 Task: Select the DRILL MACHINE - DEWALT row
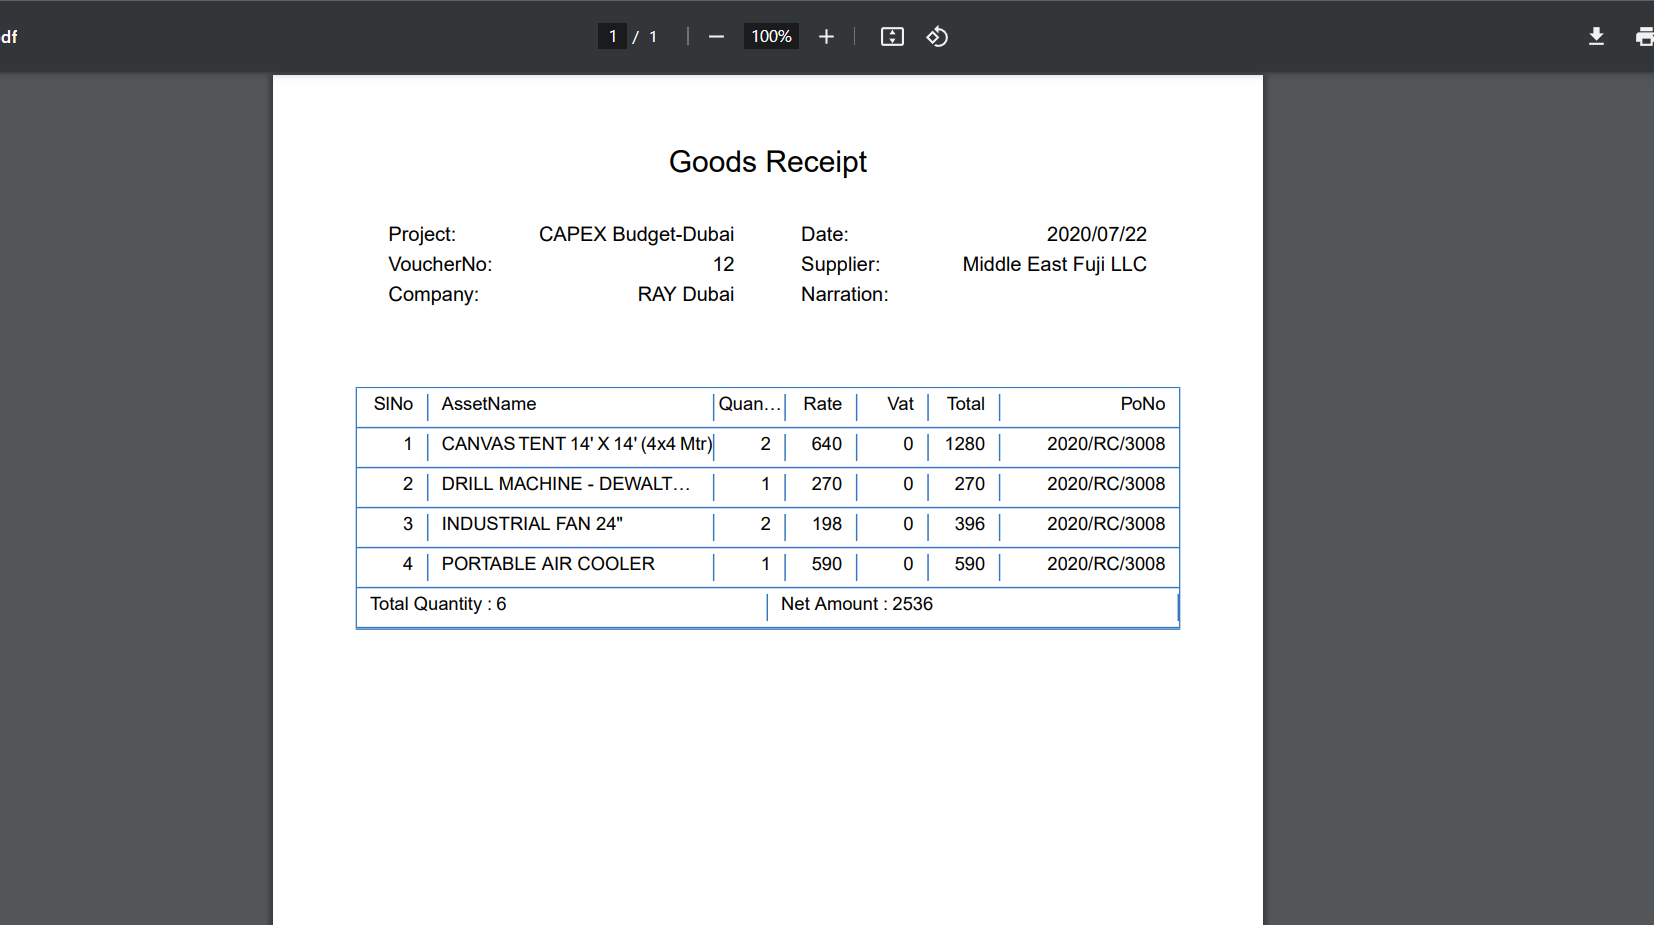pyautogui.click(x=565, y=484)
